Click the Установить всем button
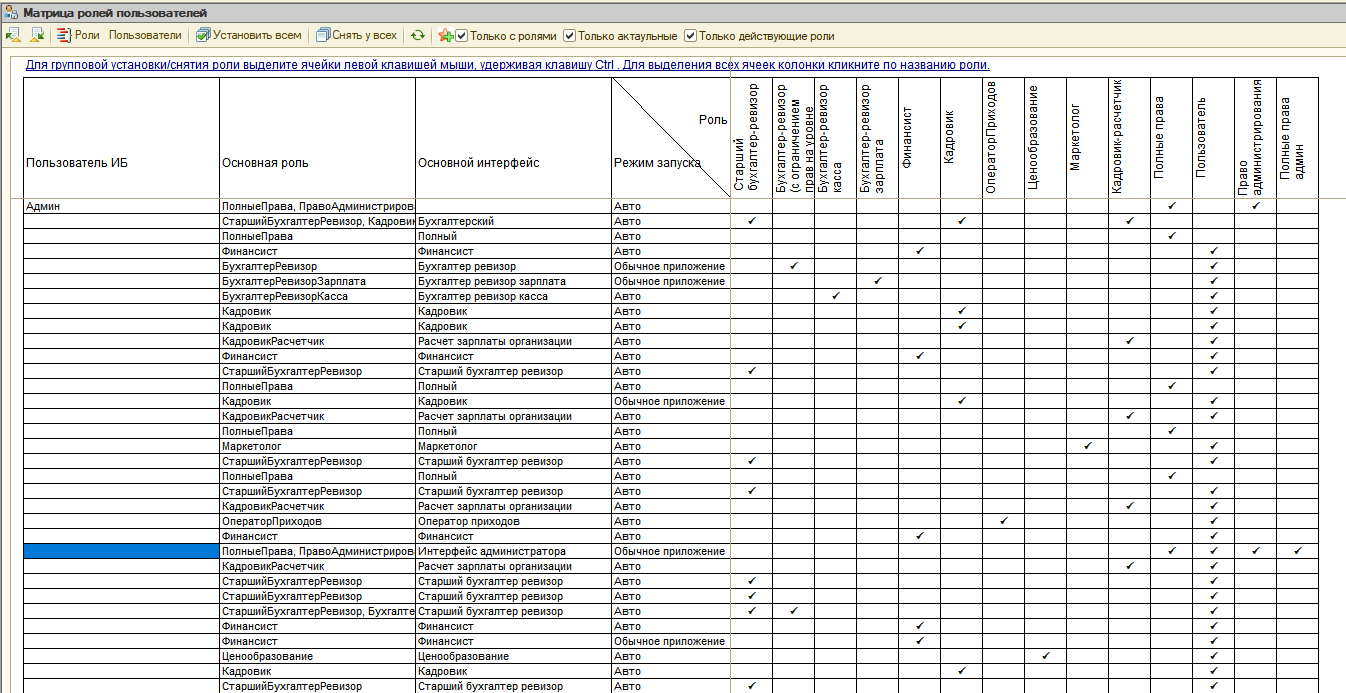 pyautogui.click(x=248, y=35)
